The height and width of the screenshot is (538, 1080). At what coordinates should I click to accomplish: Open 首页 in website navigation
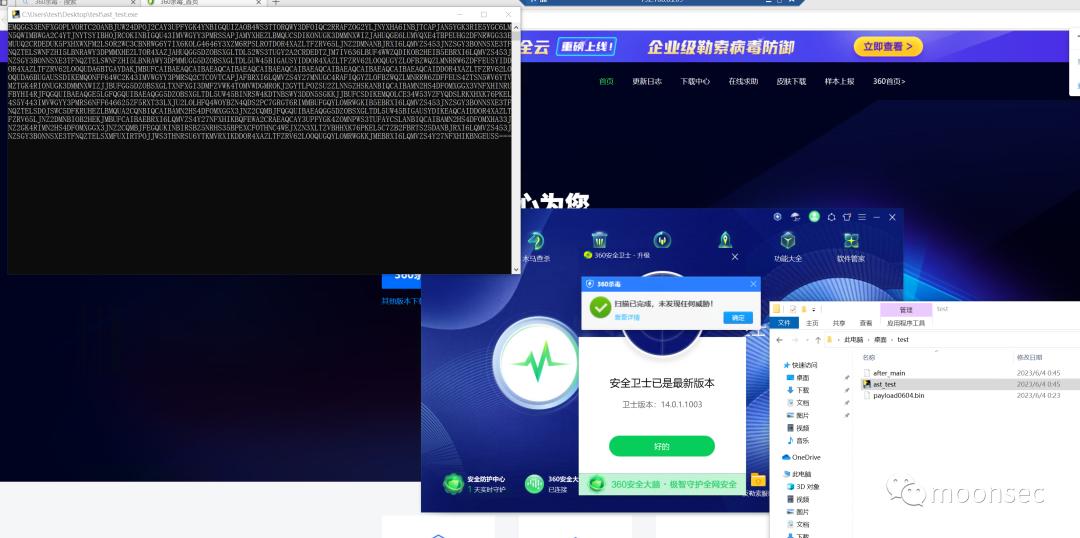[606, 81]
